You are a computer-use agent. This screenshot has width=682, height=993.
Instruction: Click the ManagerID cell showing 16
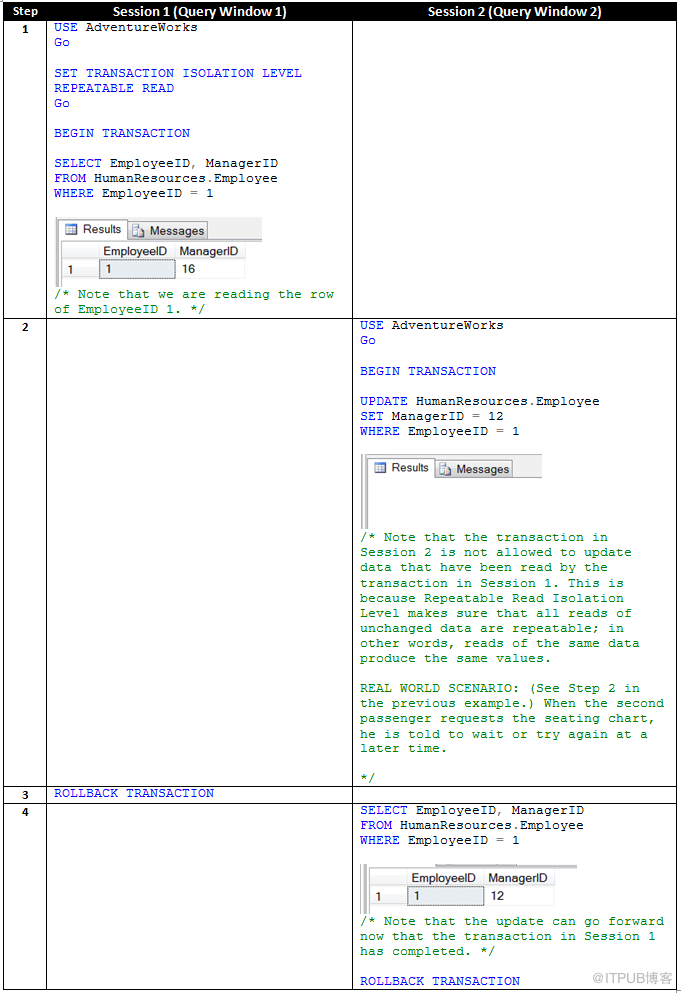pos(210,269)
